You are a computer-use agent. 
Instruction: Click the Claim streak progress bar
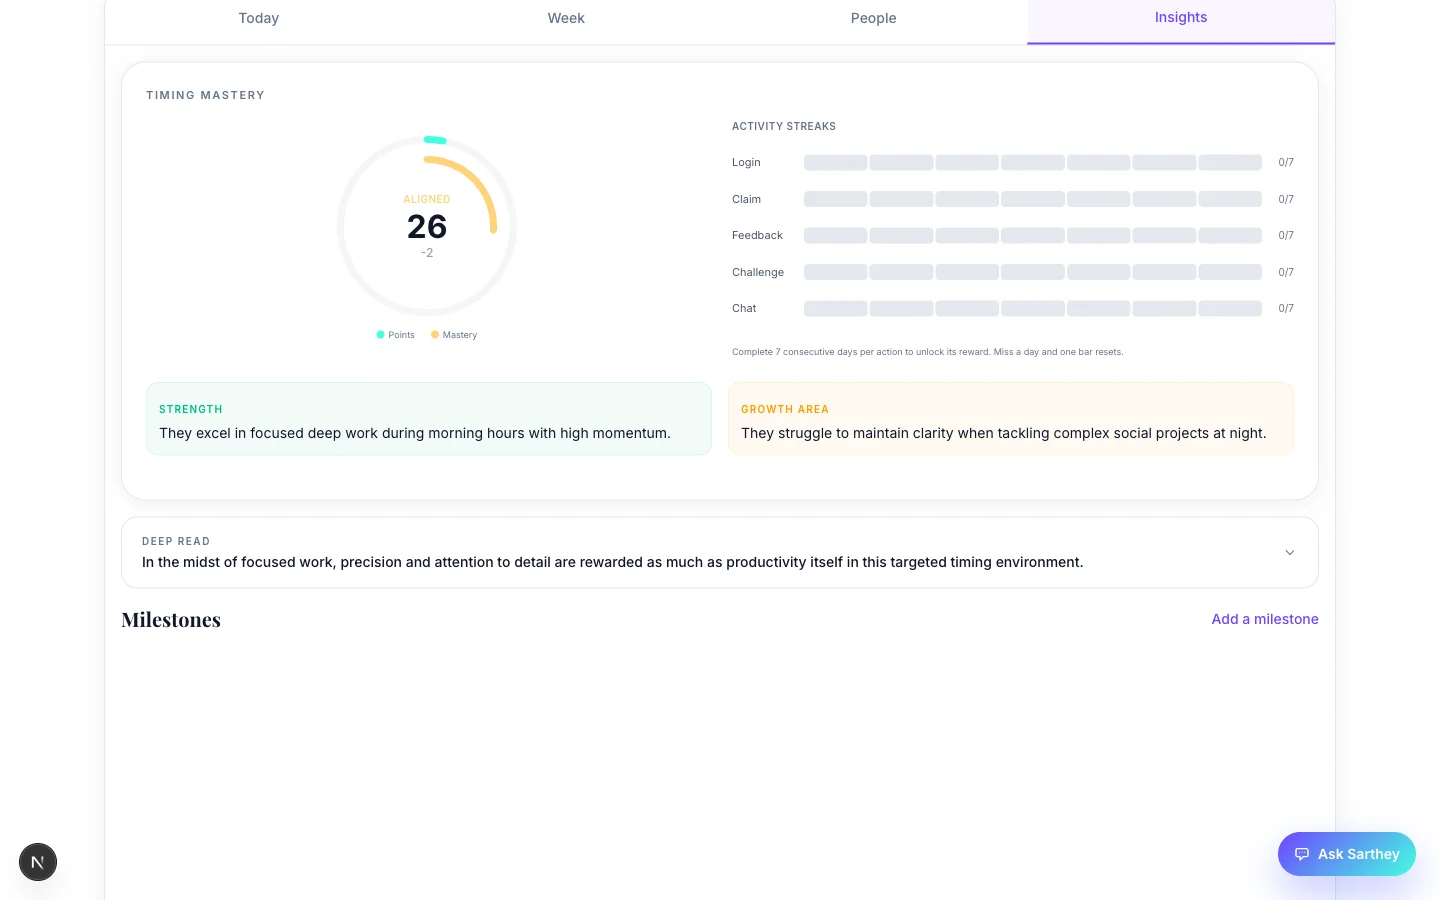(x=1032, y=199)
